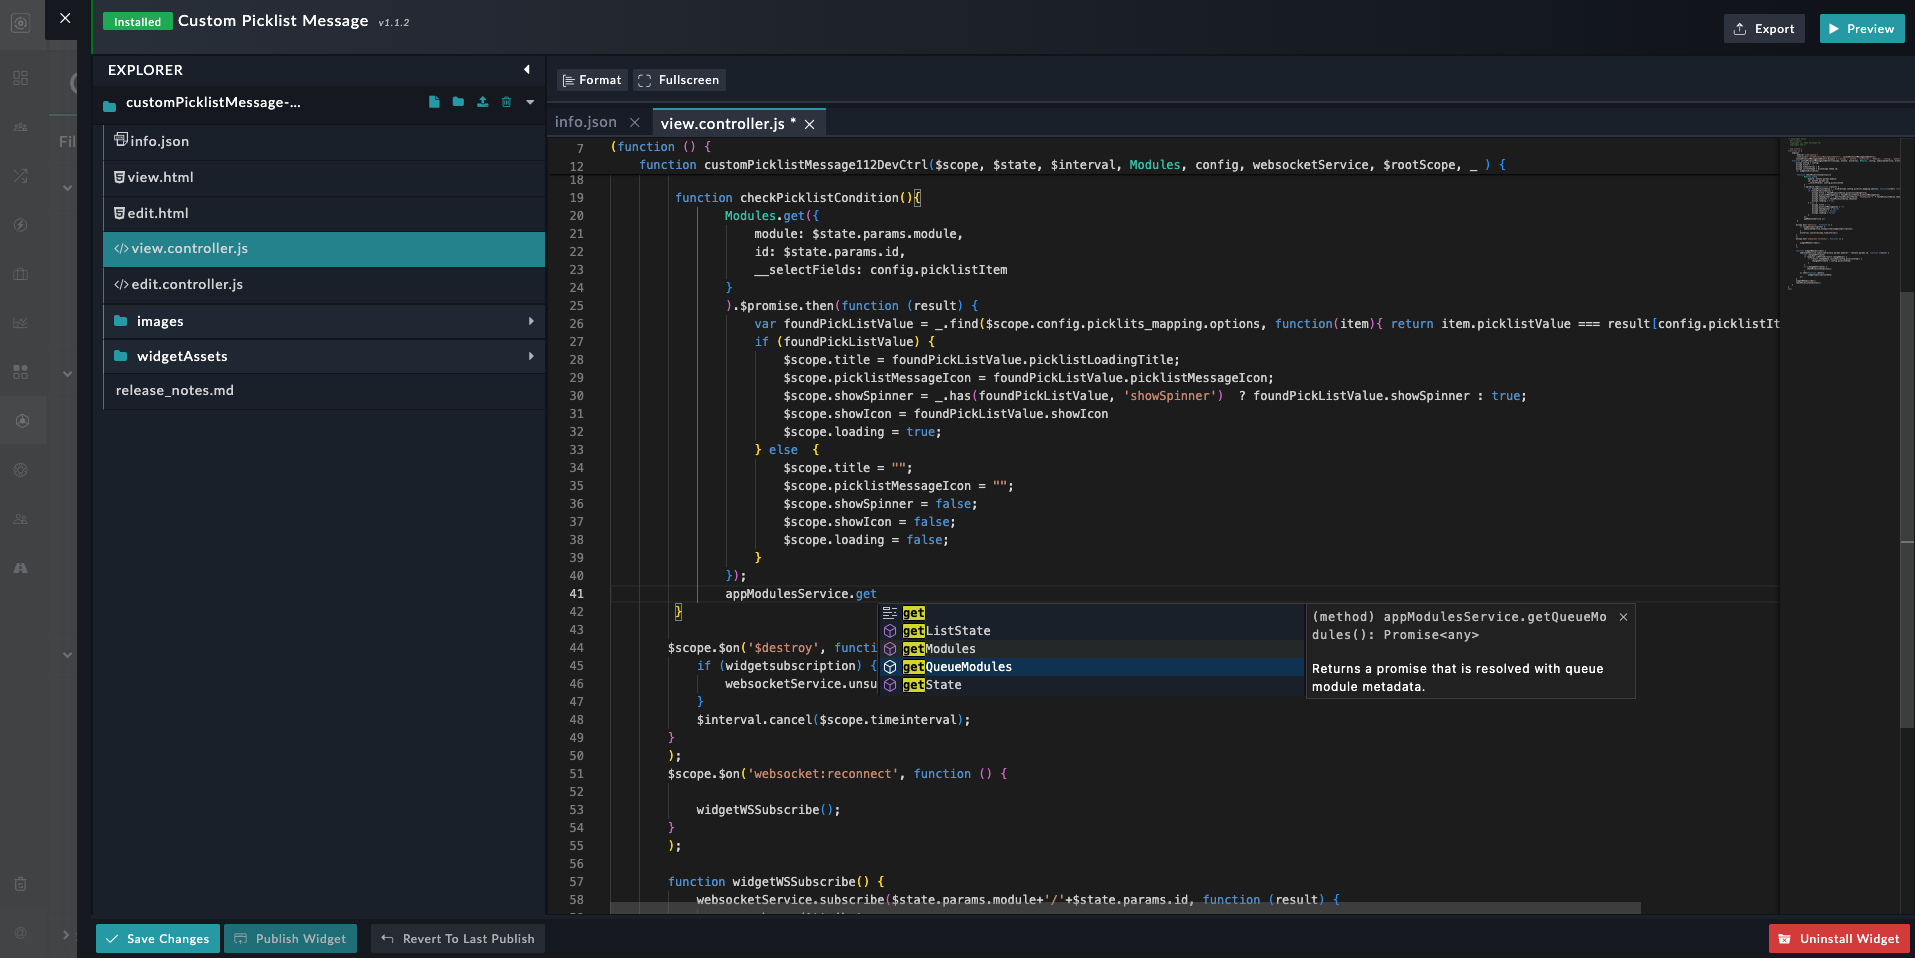Image resolution: width=1915 pixels, height=958 pixels.
Task: Open the settings gear at top of sidebar
Action: coord(20,24)
